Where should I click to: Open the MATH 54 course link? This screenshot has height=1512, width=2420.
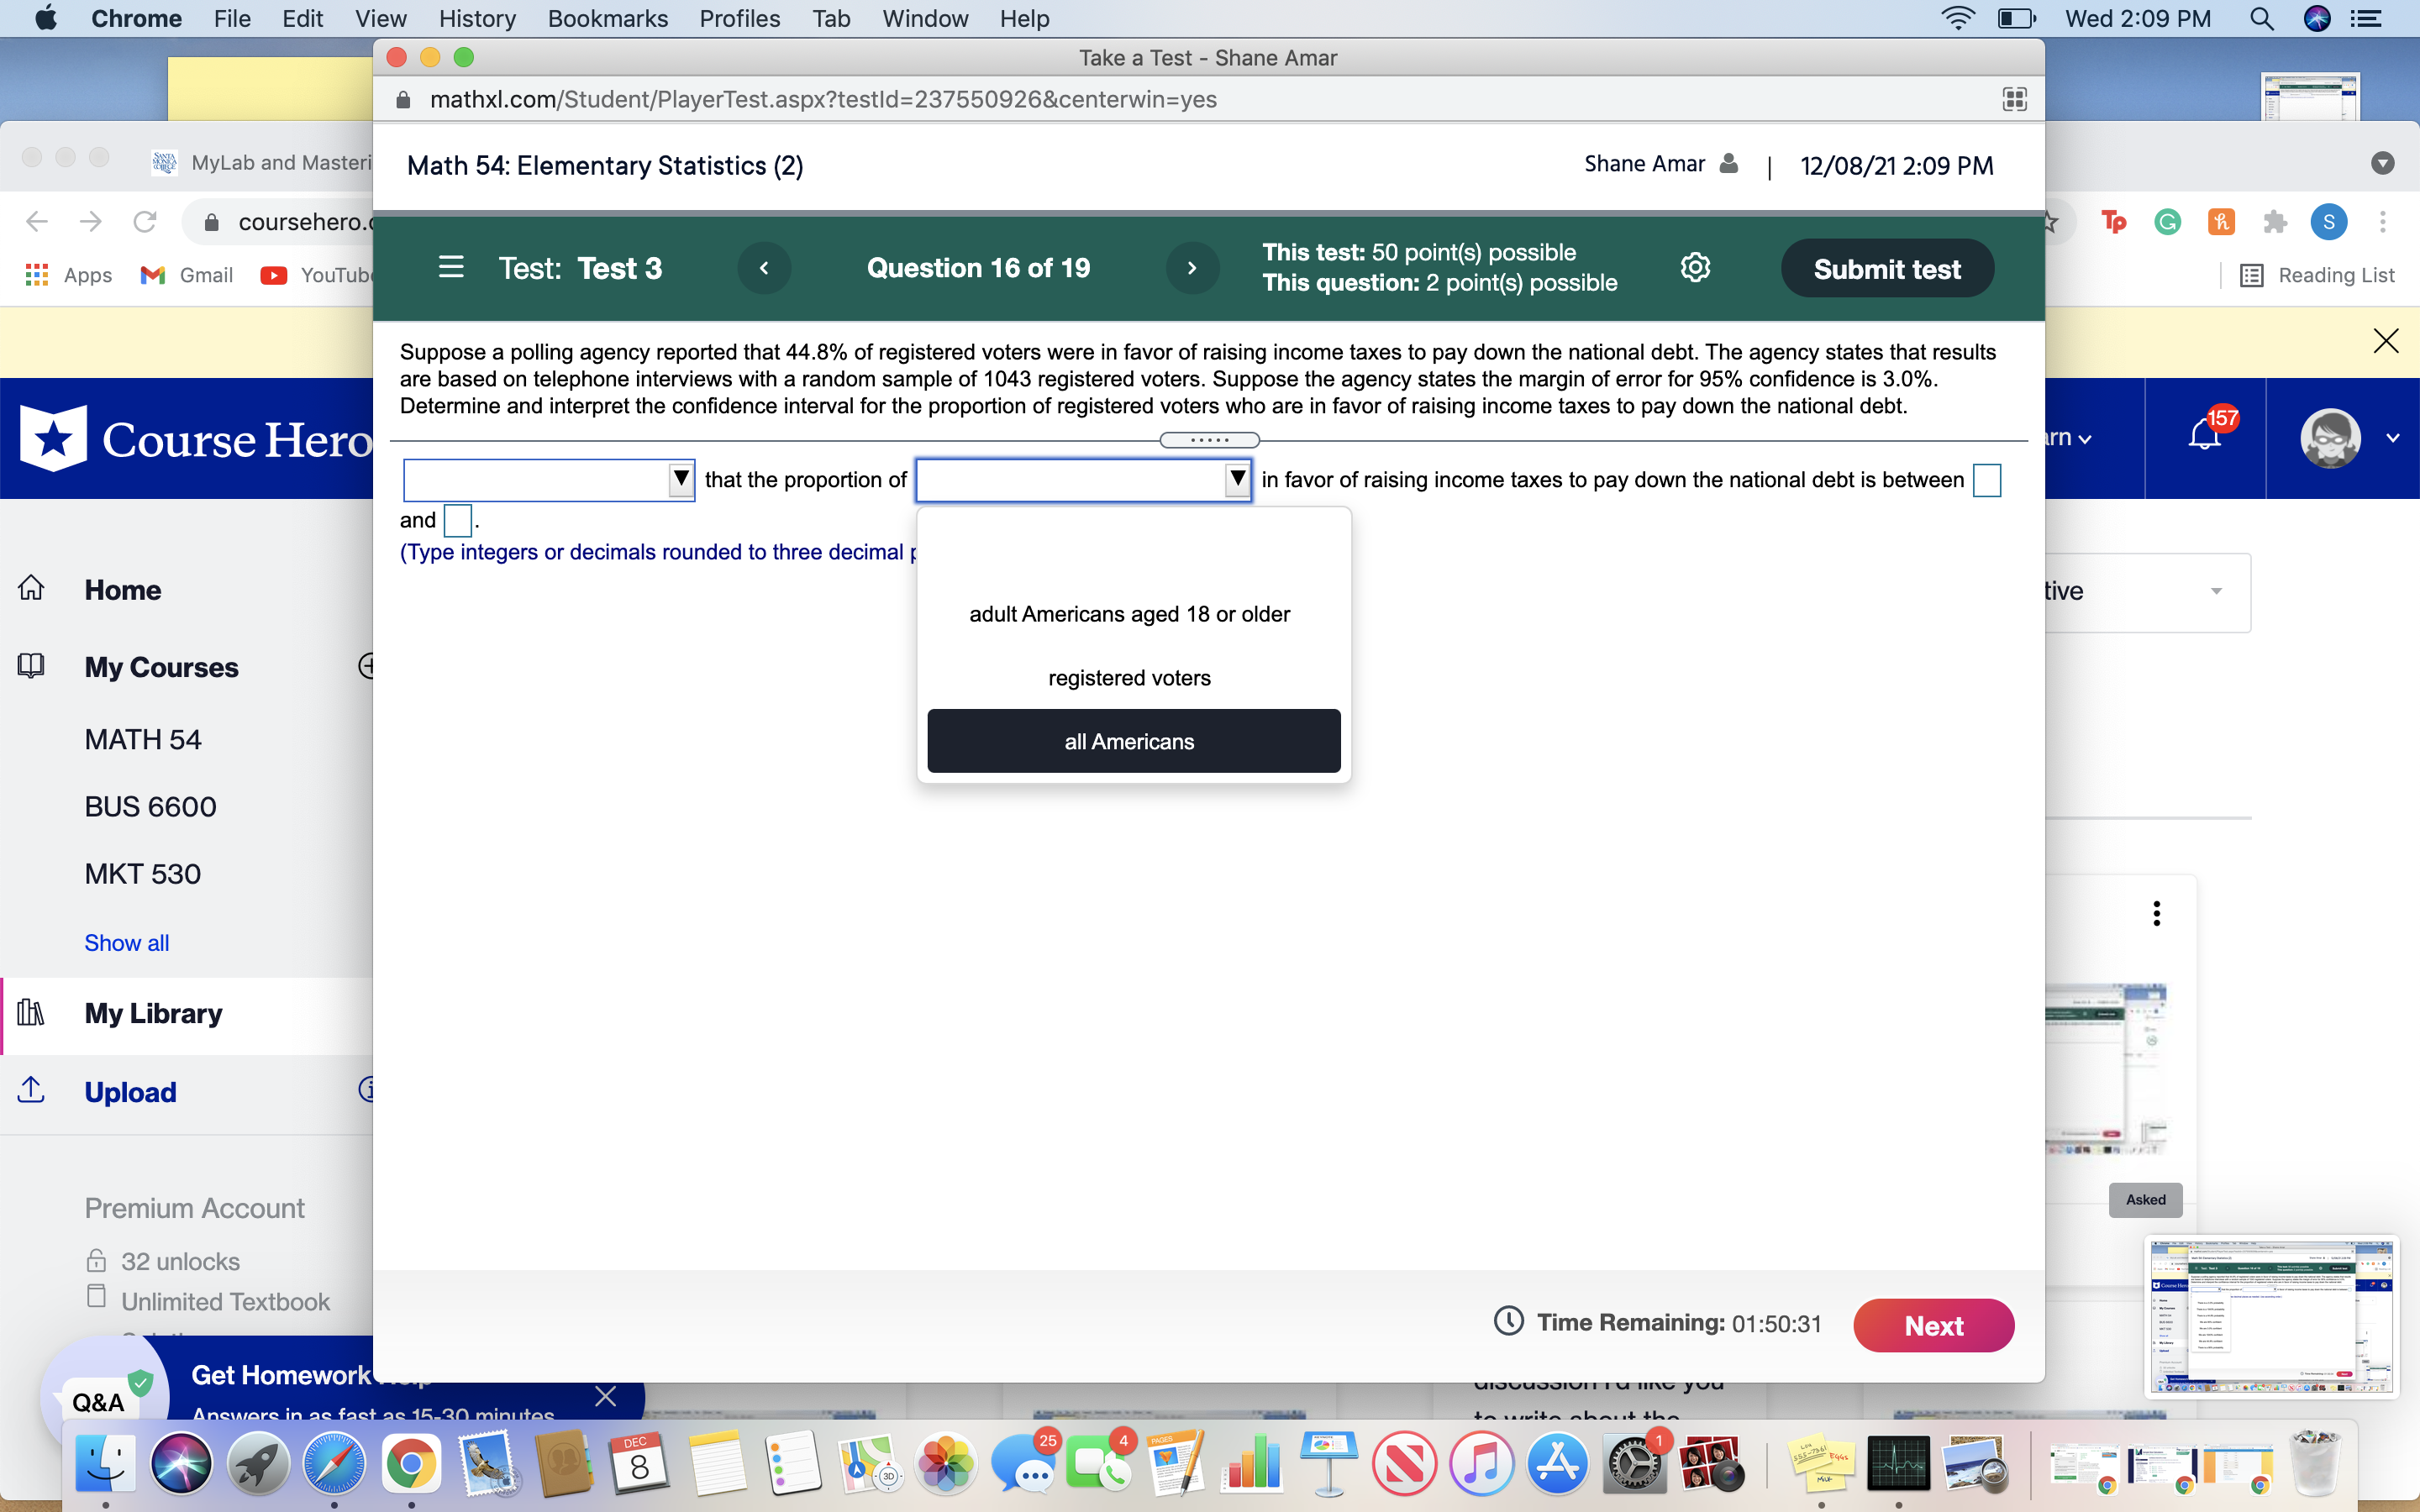pyautogui.click(x=142, y=739)
